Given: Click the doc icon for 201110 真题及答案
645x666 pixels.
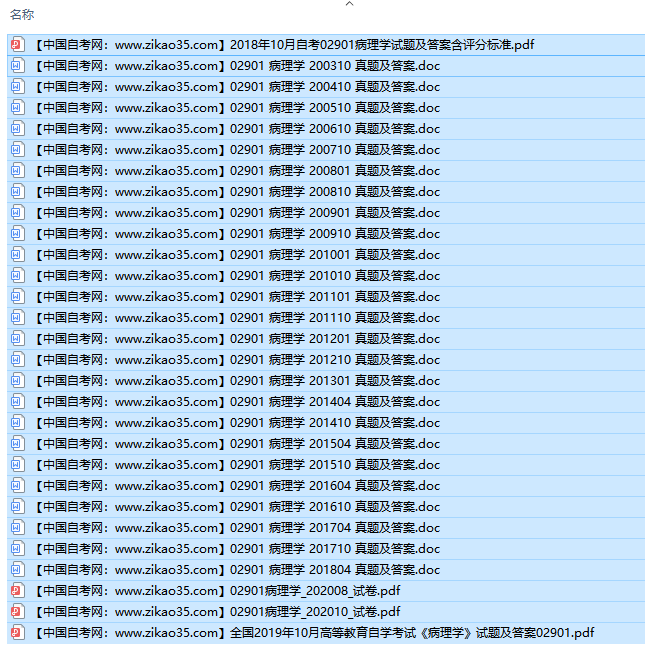Looking at the screenshot, I should pyautogui.click(x=17, y=318).
